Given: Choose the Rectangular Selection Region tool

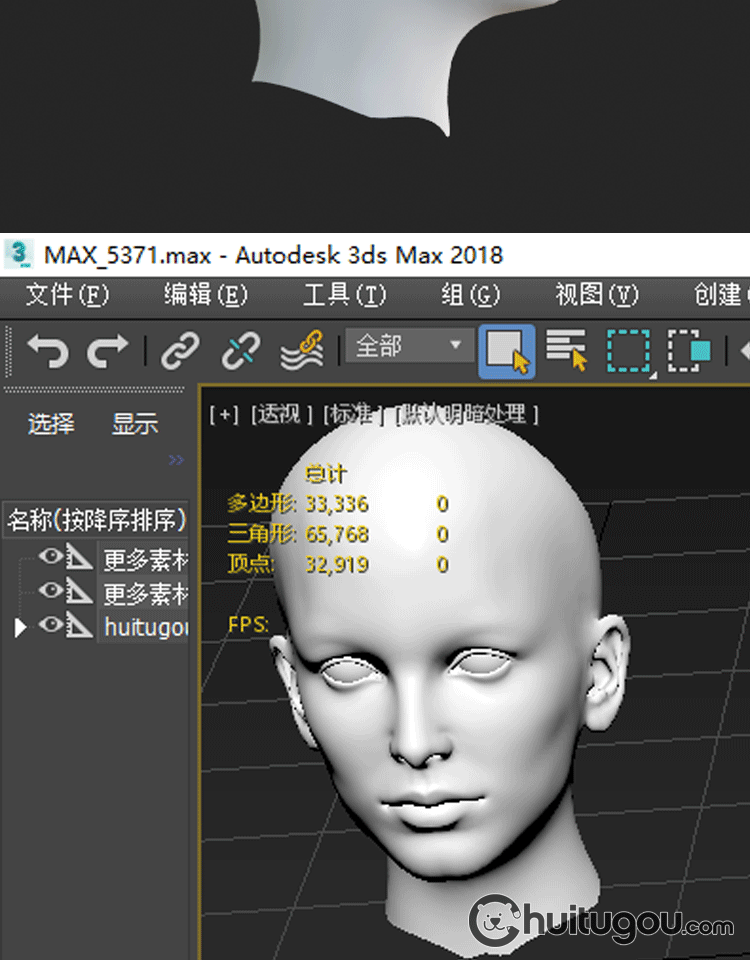Looking at the screenshot, I should (x=629, y=351).
